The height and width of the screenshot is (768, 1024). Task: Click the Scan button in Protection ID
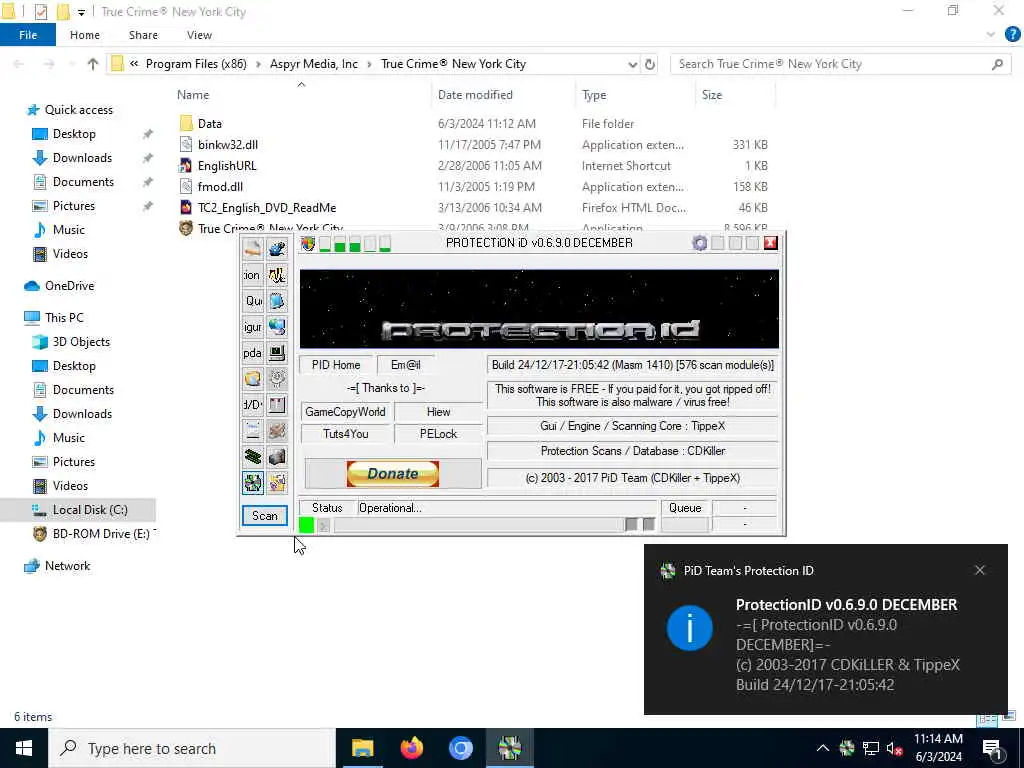tap(264, 515)
